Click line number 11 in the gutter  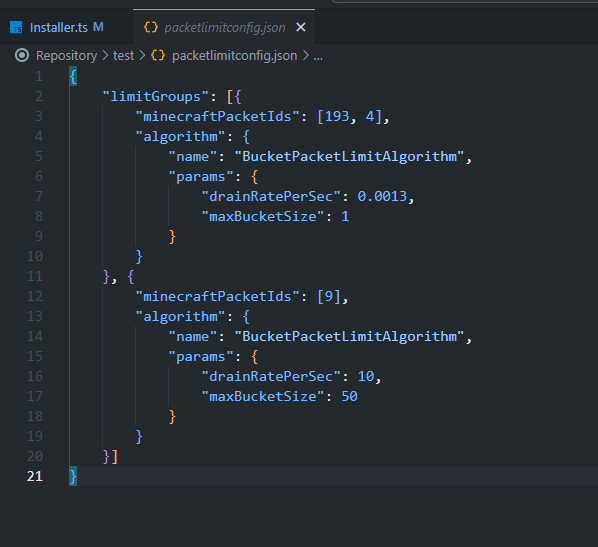tap(35, 276)
